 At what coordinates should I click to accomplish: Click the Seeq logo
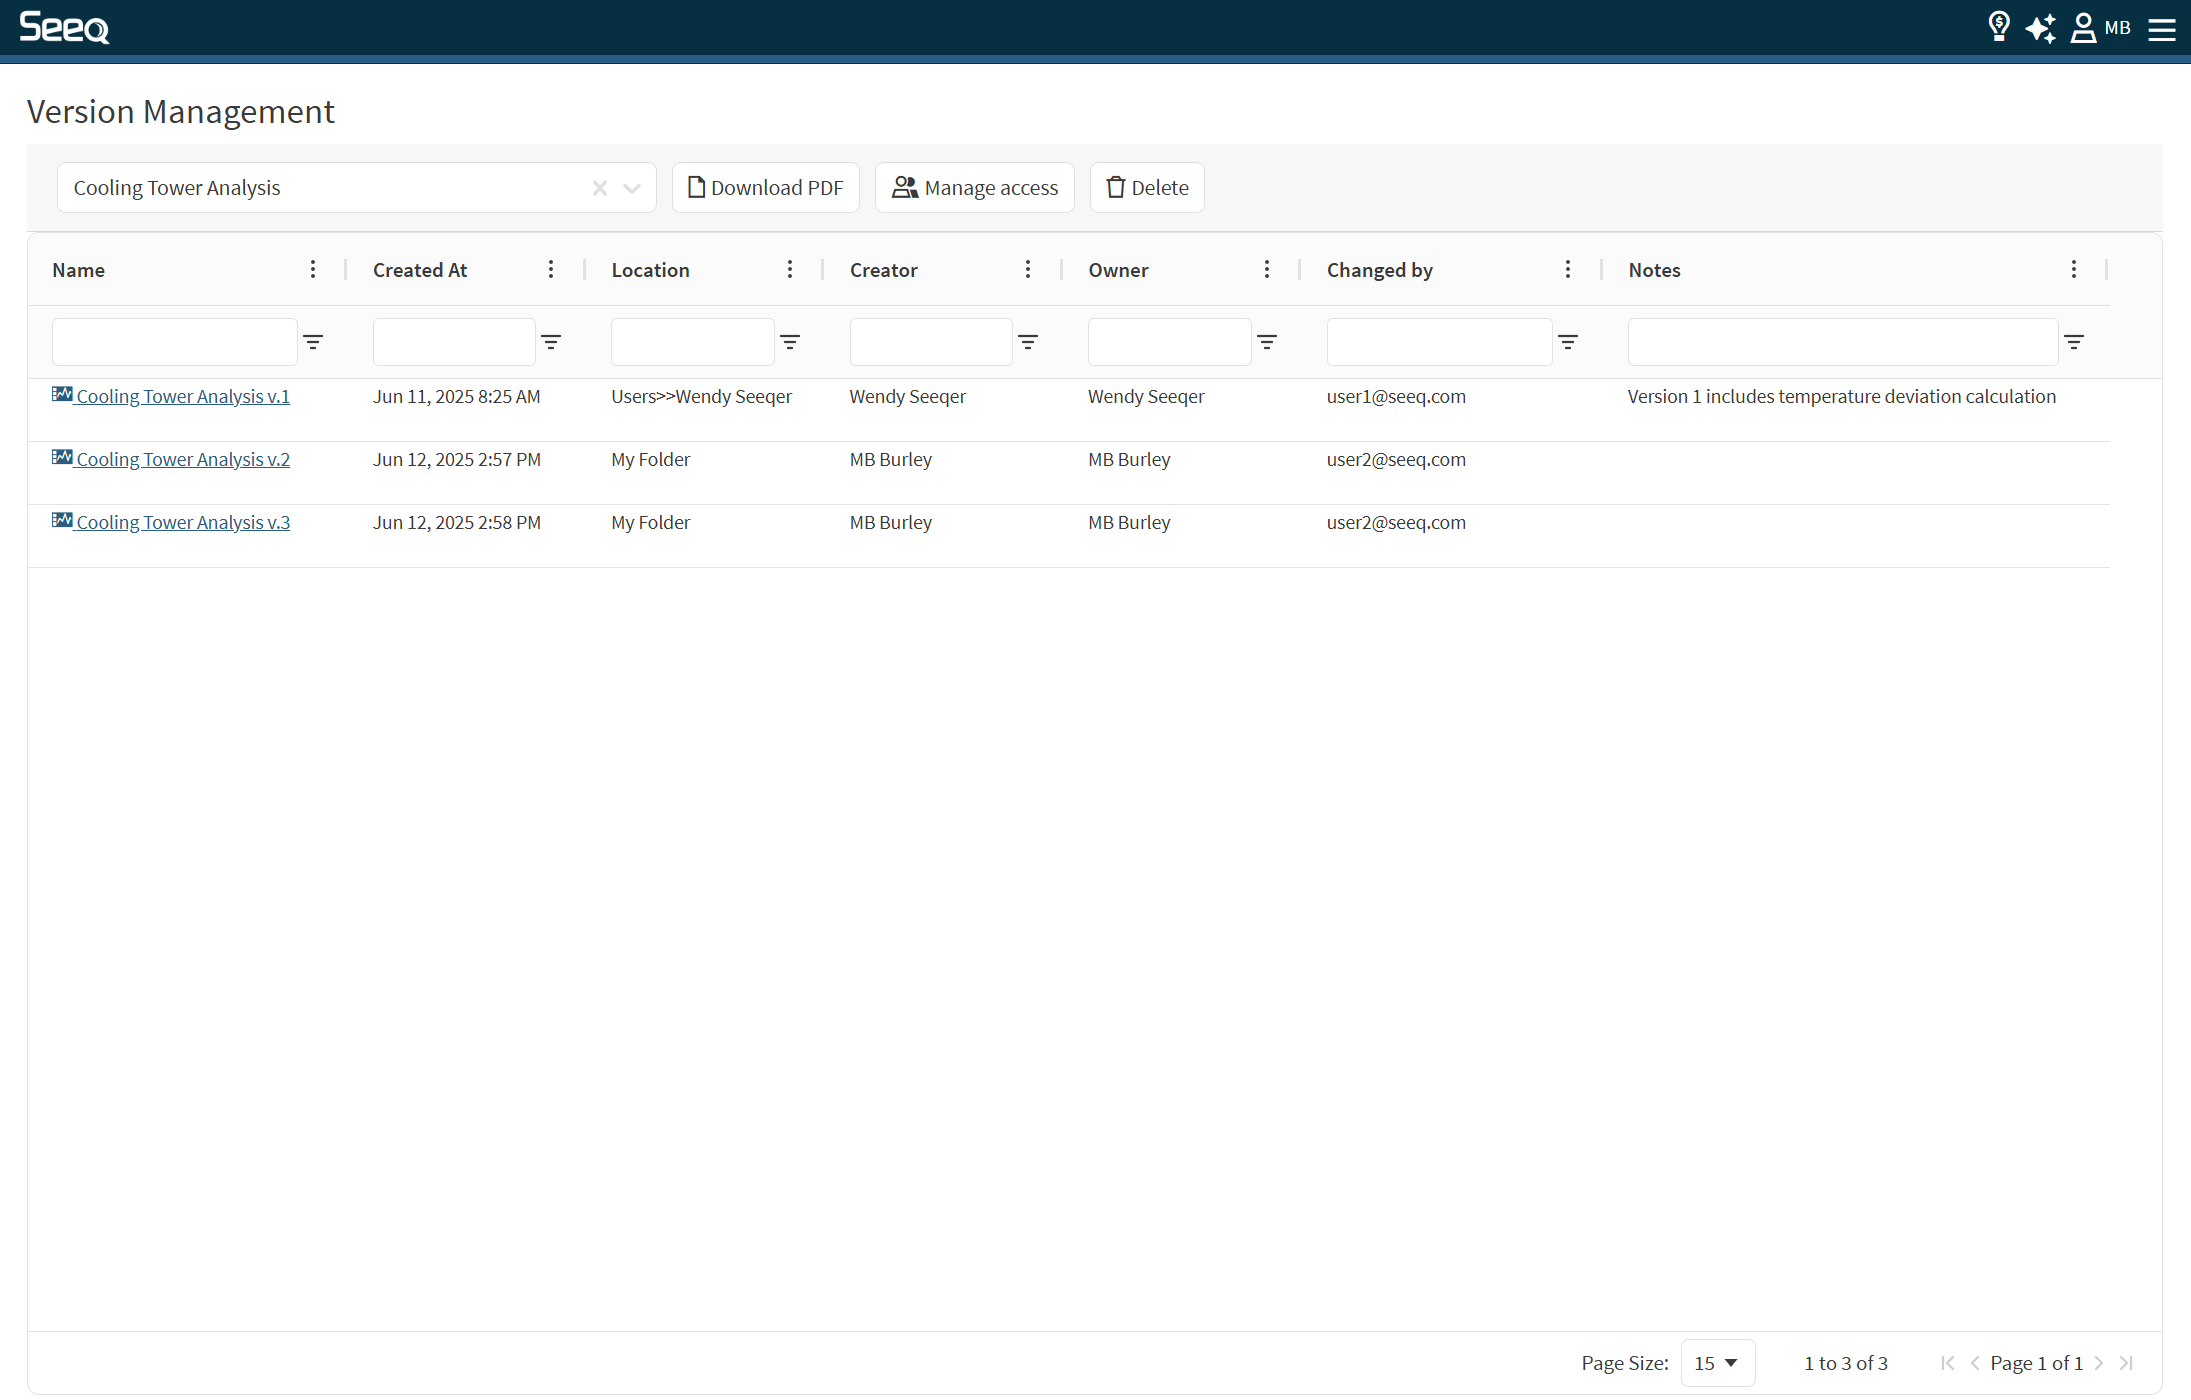pos(64,27)
